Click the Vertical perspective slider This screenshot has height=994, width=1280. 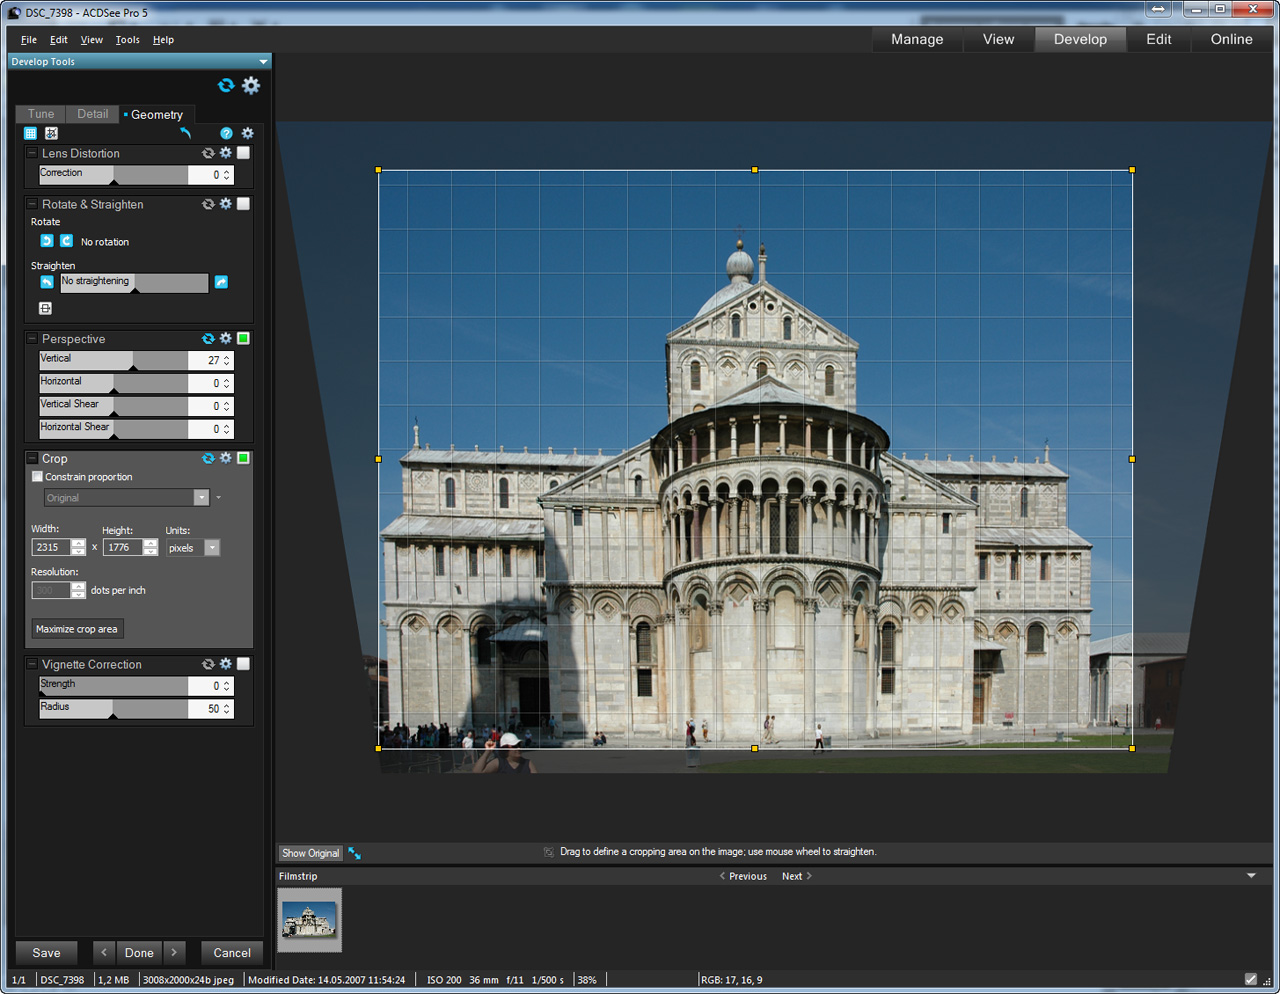[x=113, y=360]
